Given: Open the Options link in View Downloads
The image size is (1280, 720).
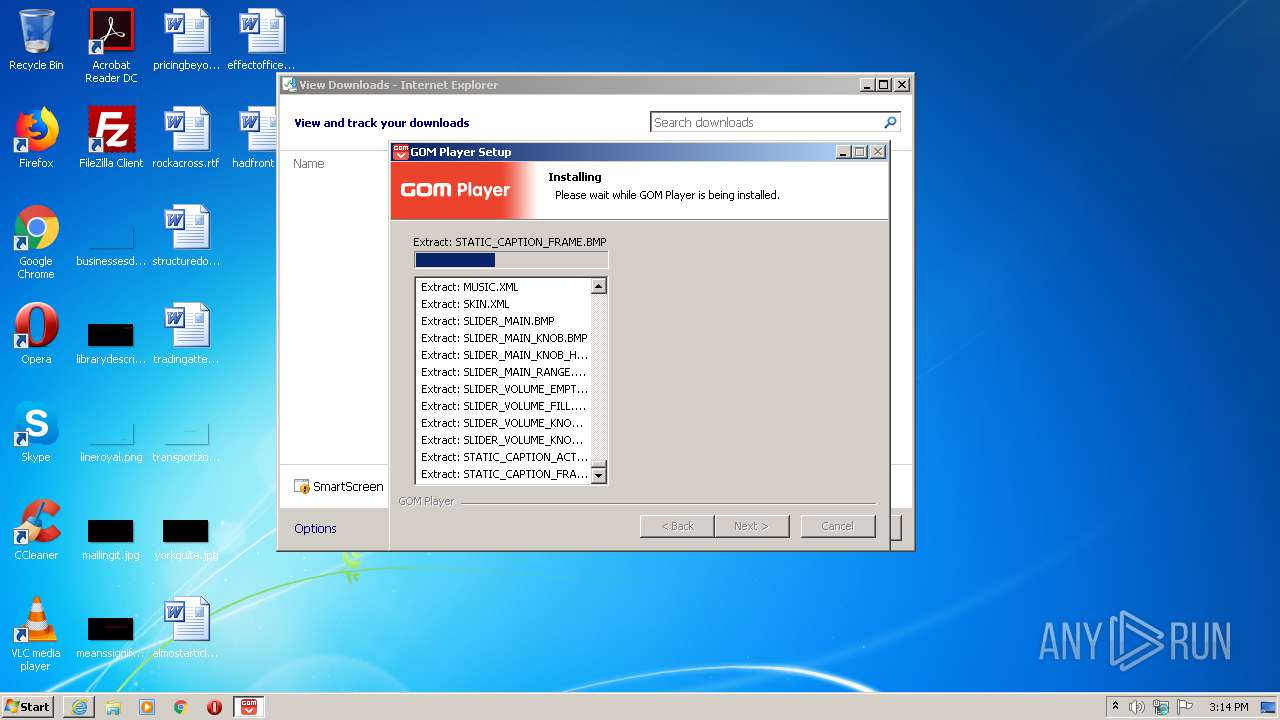Looking at the screenshot, I should (x=315, y=528).
